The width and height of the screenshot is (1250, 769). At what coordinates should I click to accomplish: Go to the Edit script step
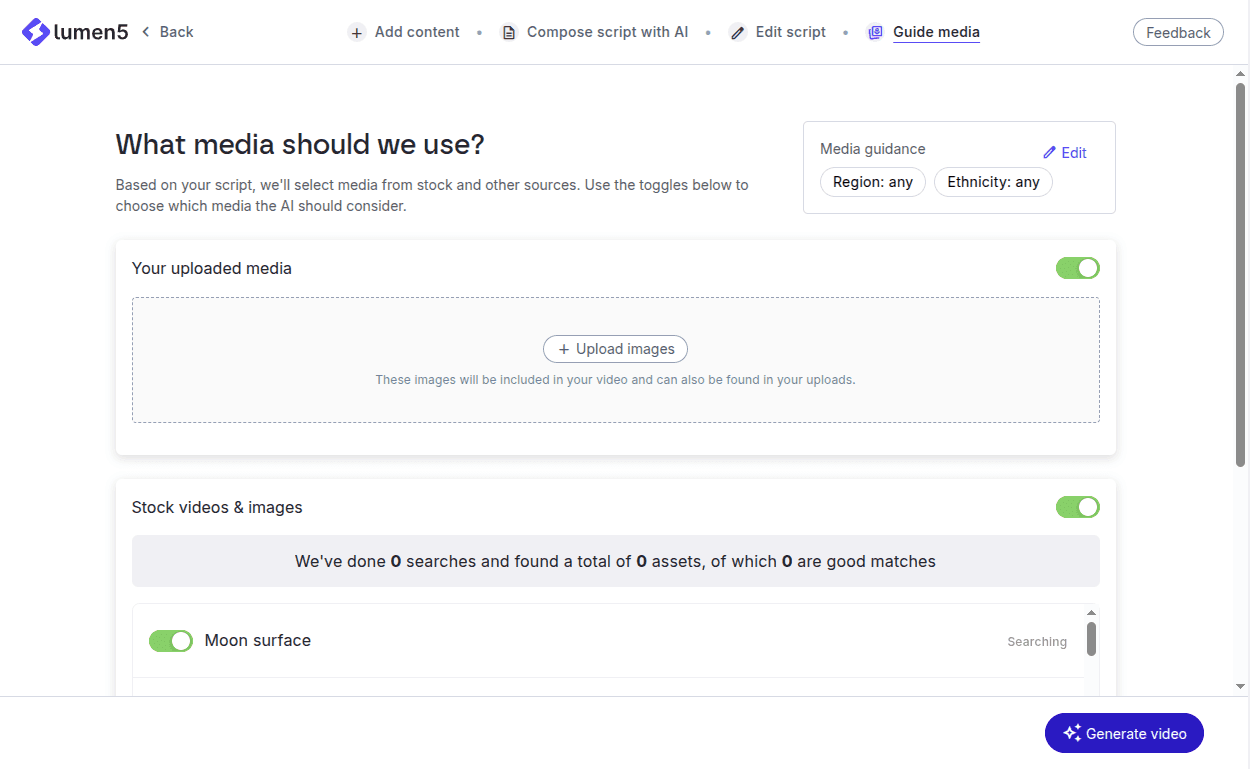(790, 32)
